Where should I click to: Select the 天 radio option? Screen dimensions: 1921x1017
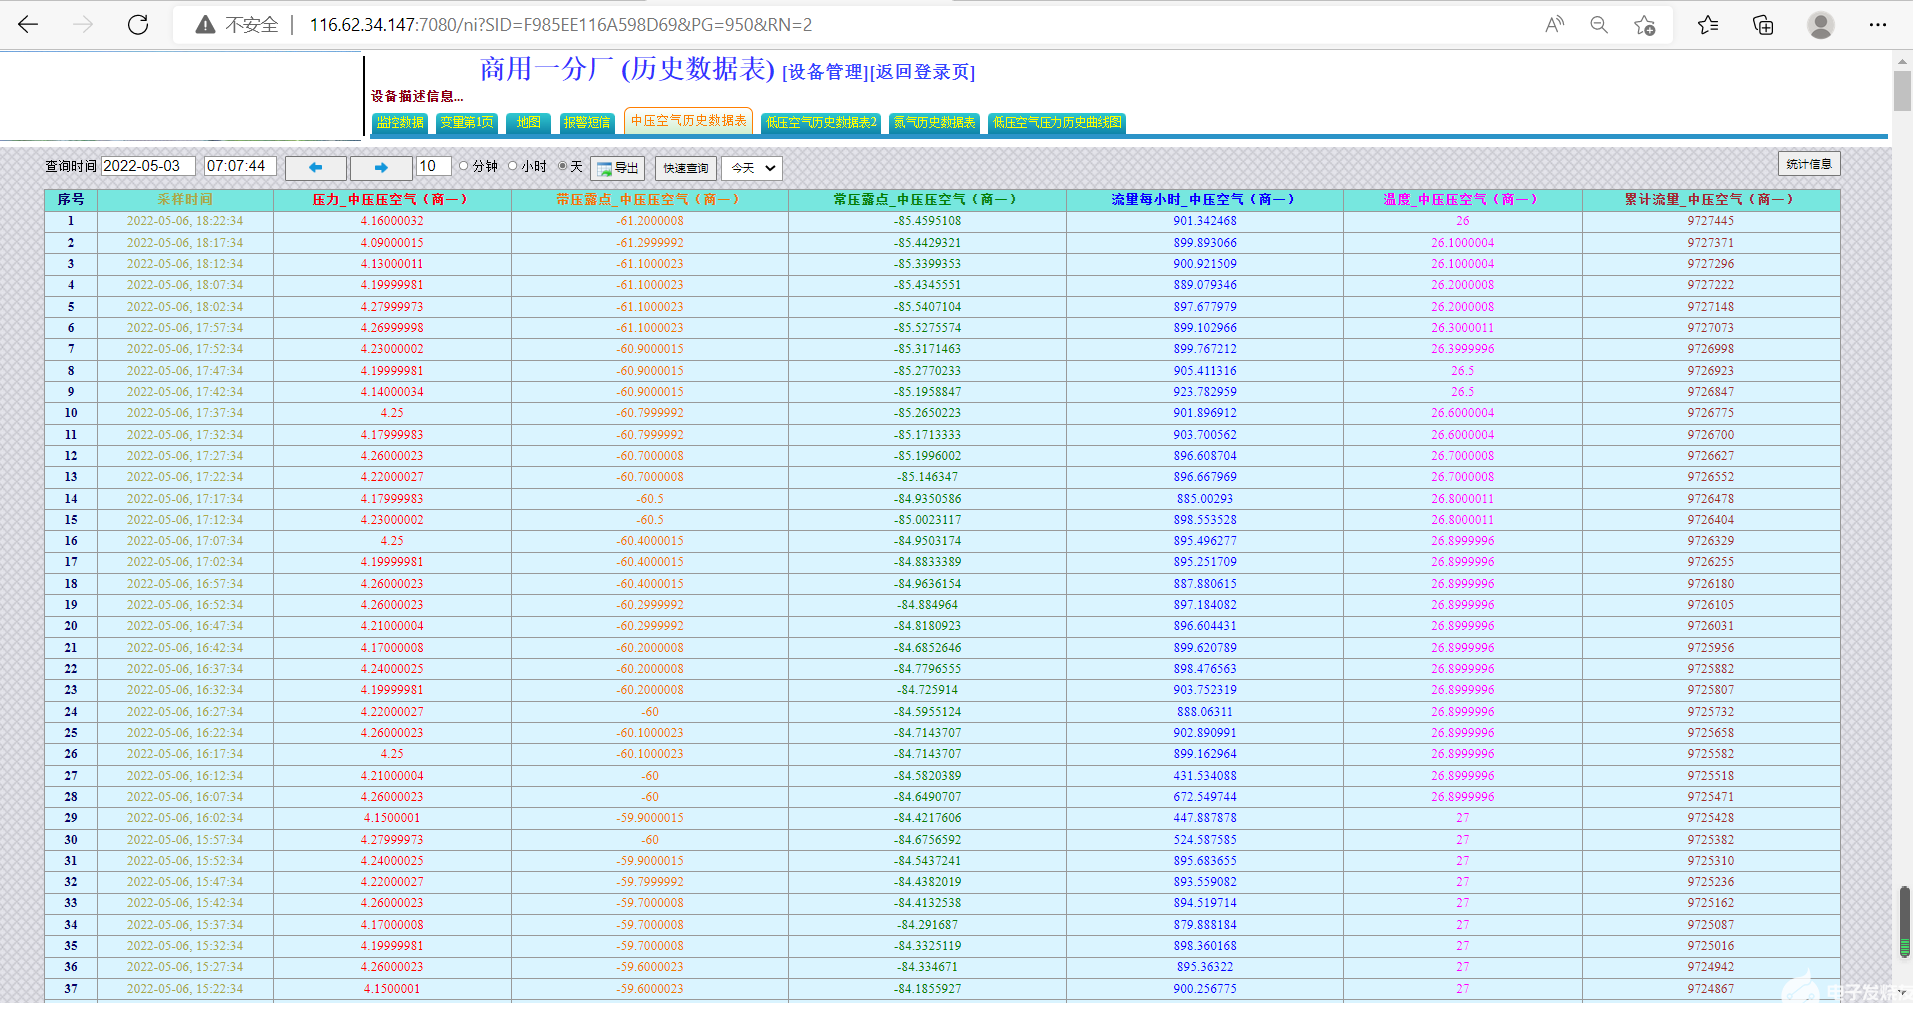tap(563, 167)
